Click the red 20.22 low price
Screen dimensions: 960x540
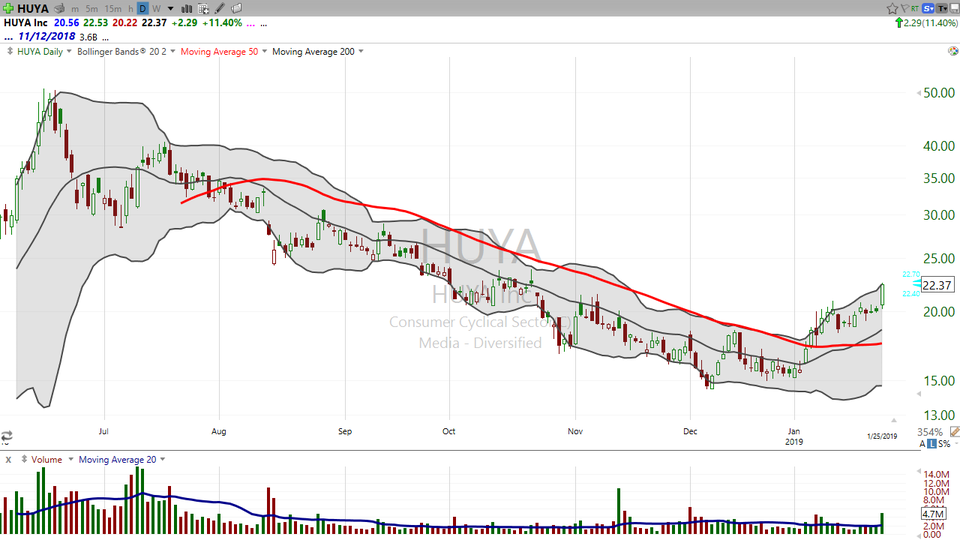point(125,23)
